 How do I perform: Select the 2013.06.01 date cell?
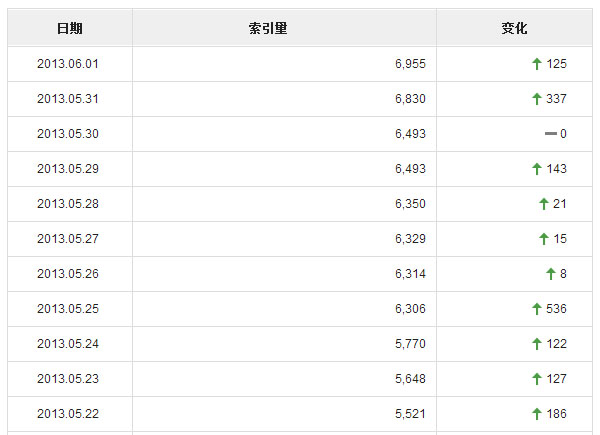pos(68,64)
